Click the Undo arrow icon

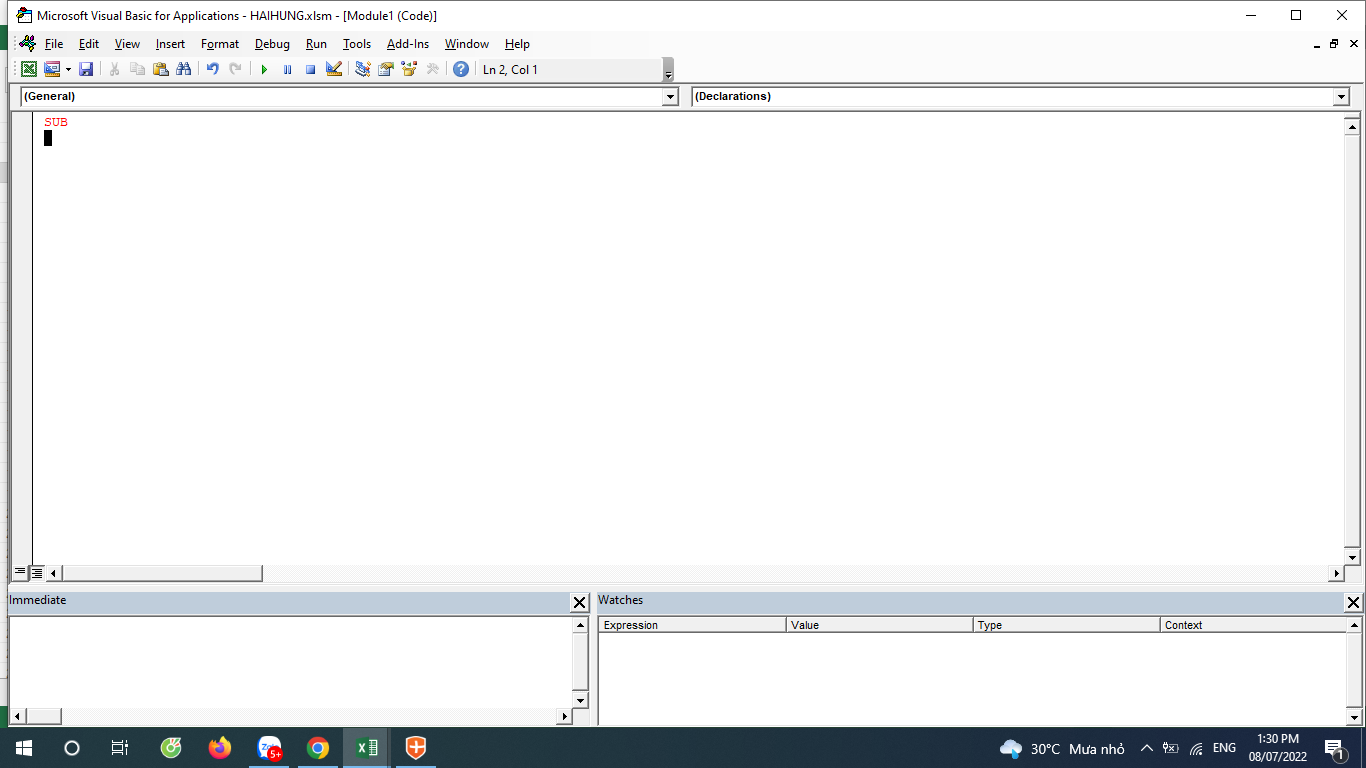213,69
